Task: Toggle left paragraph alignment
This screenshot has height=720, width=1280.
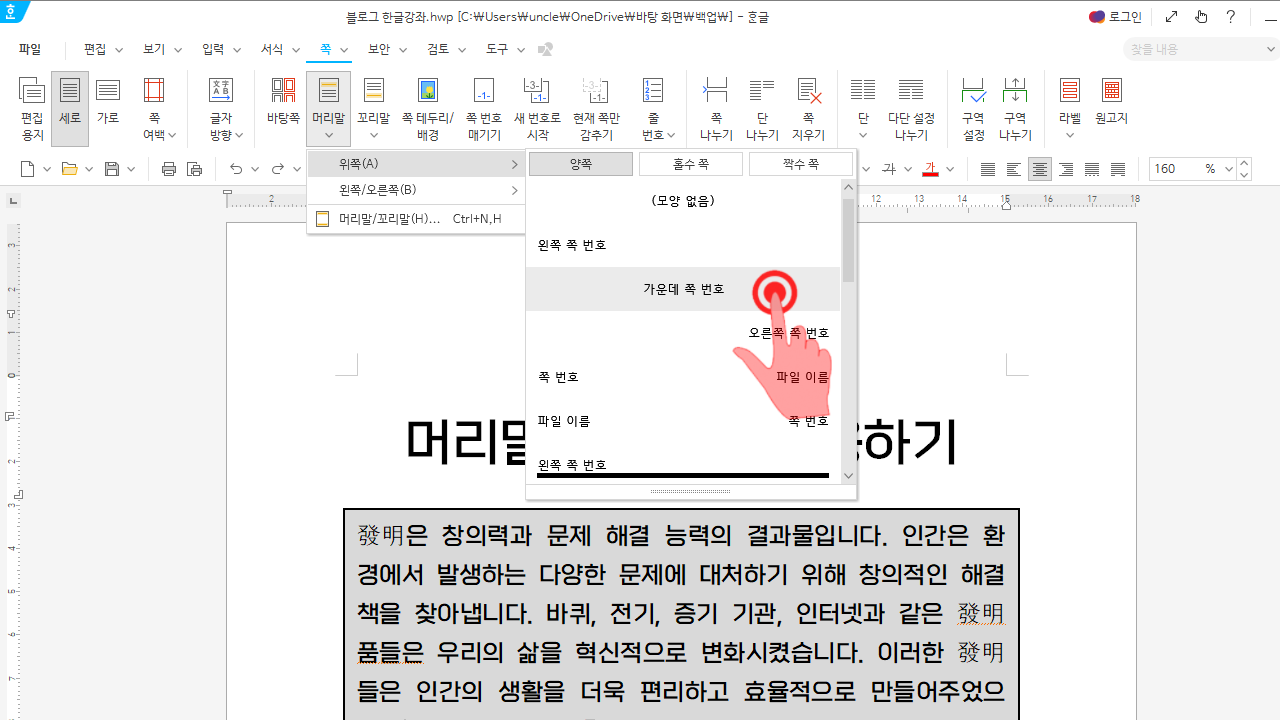Action: click(1014, 169)
